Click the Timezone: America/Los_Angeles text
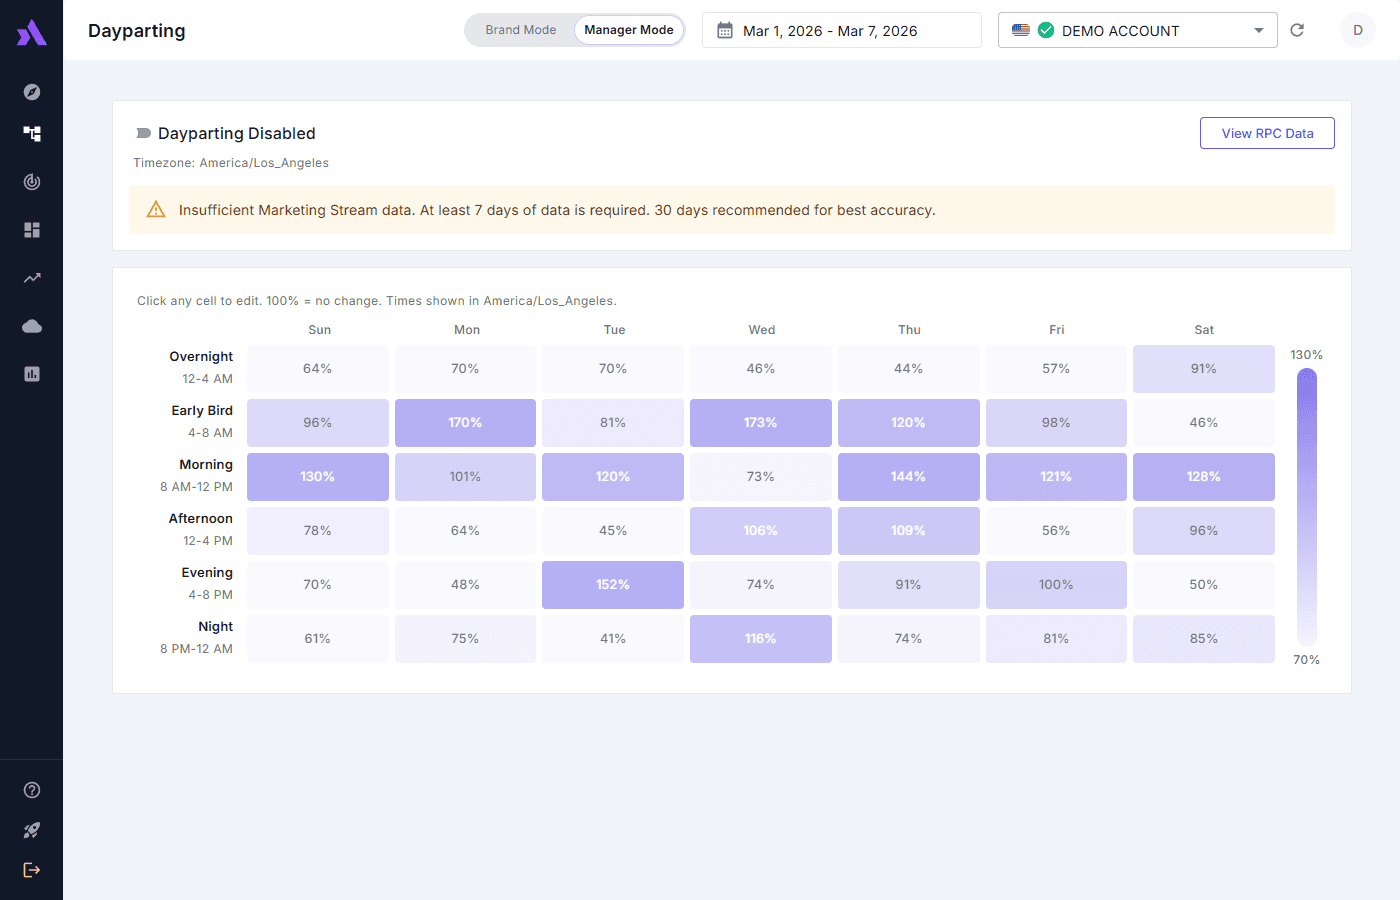 [231, 163]
